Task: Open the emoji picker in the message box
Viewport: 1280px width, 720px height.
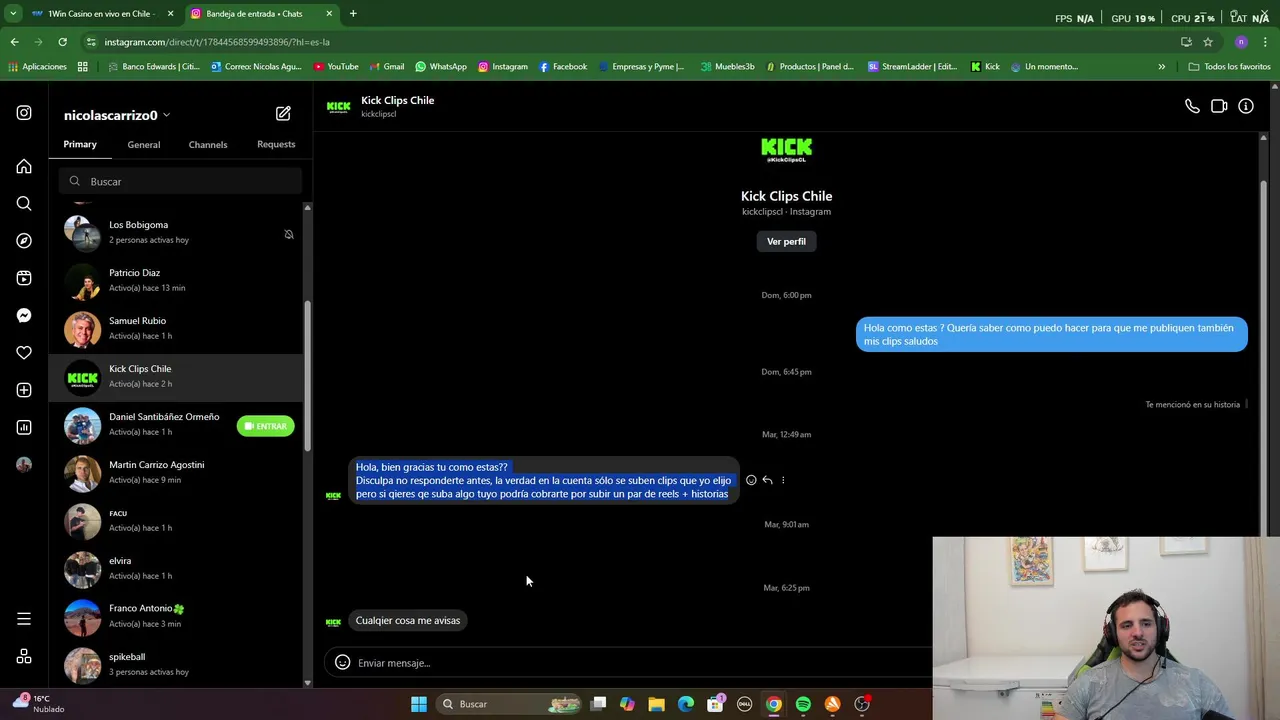Action: [x=342, y=662]
